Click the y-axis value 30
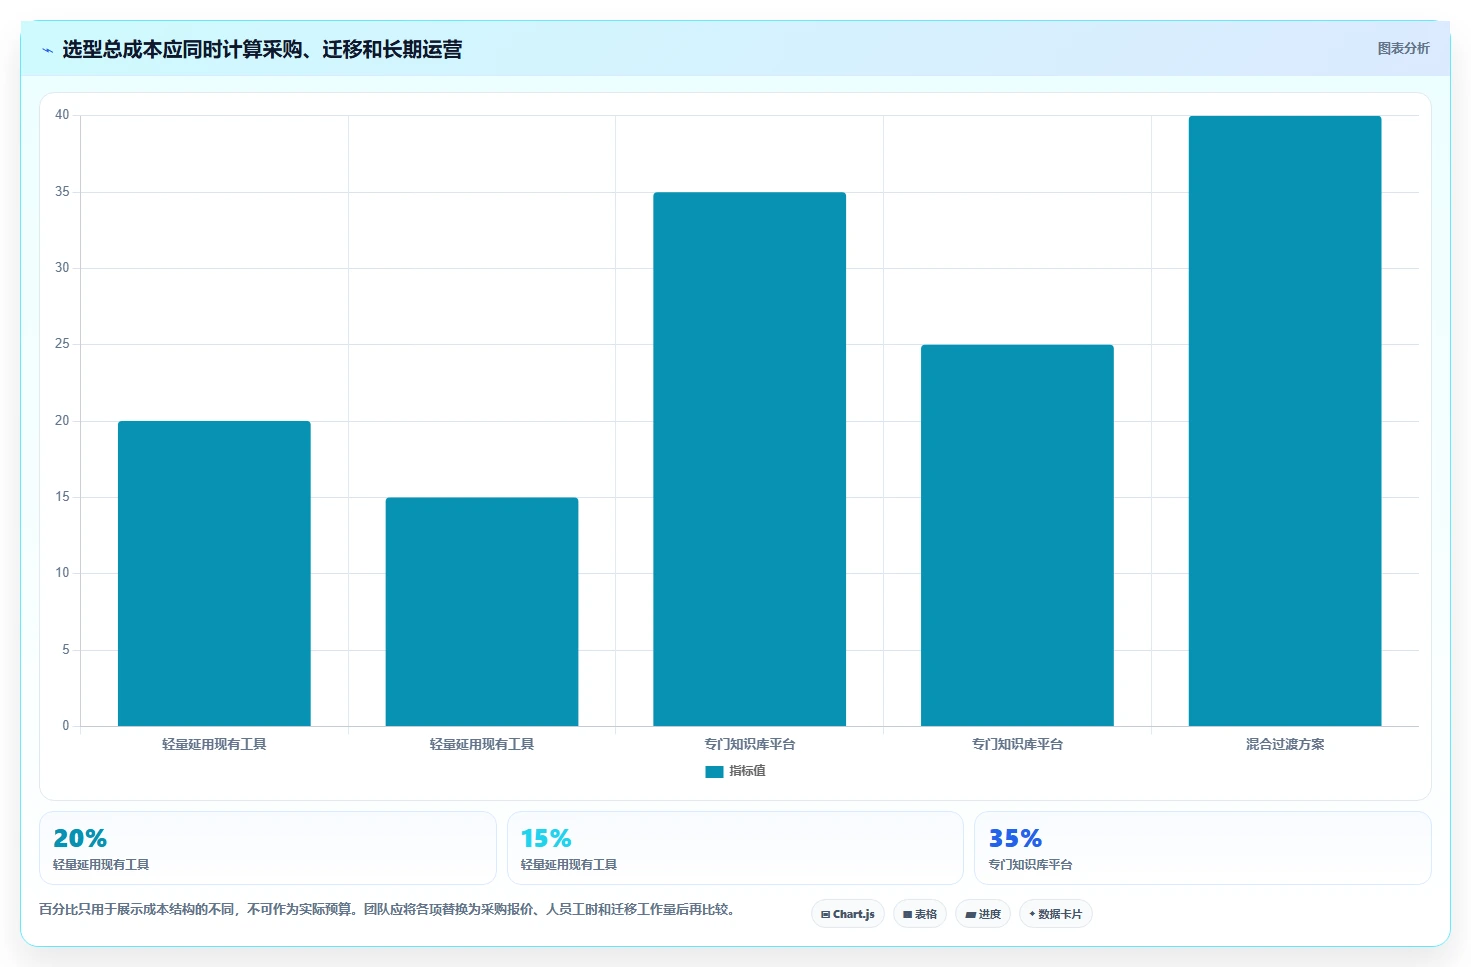The height and width of the screenshot is (967, 1471). pyautogui.click(x=62, y=268)
